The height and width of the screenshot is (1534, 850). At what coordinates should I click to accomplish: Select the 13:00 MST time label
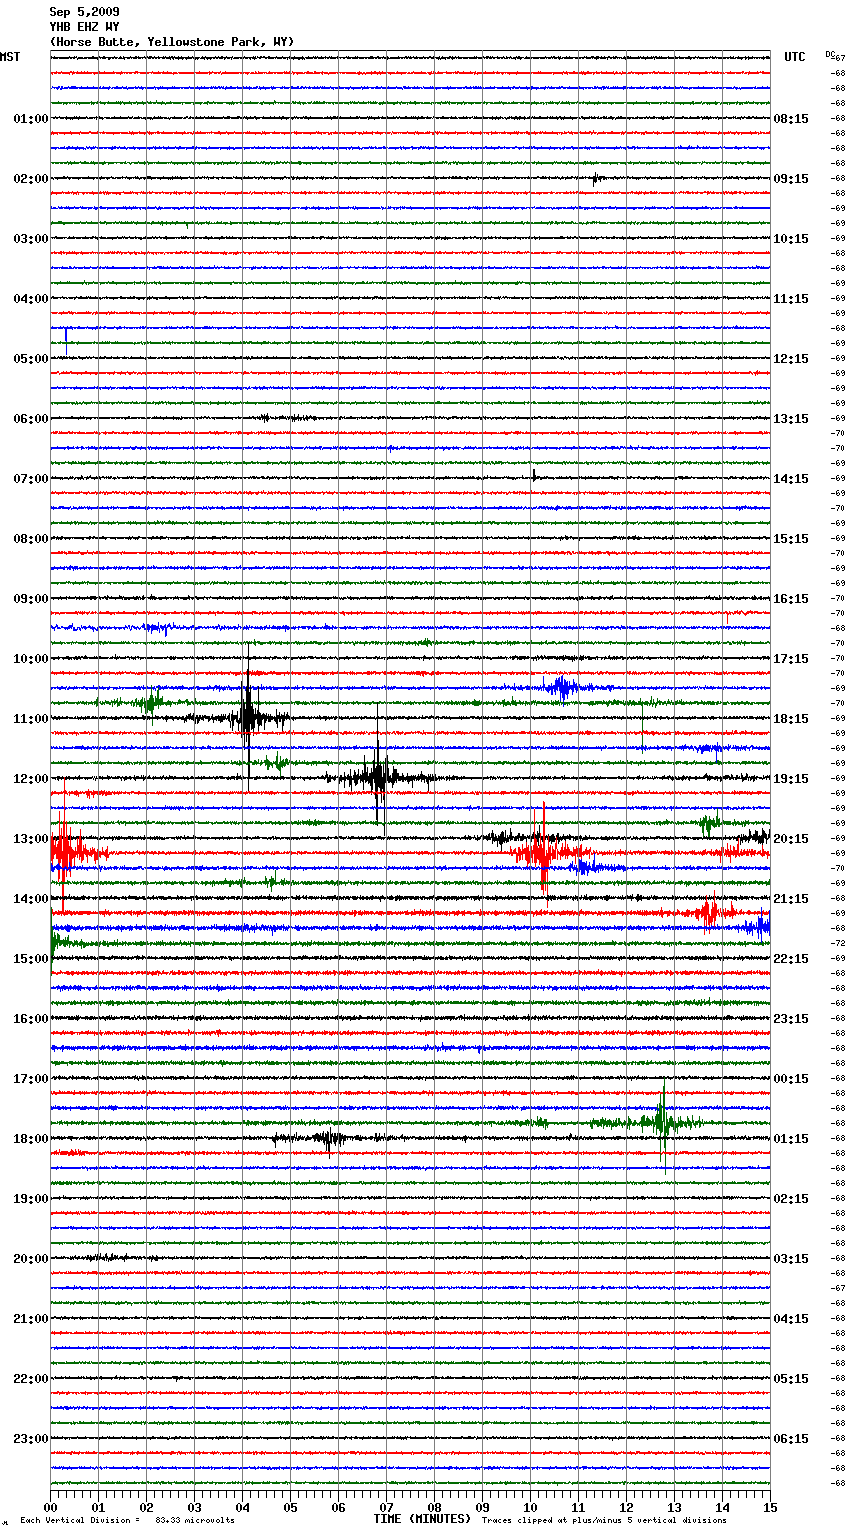point(31,839)
